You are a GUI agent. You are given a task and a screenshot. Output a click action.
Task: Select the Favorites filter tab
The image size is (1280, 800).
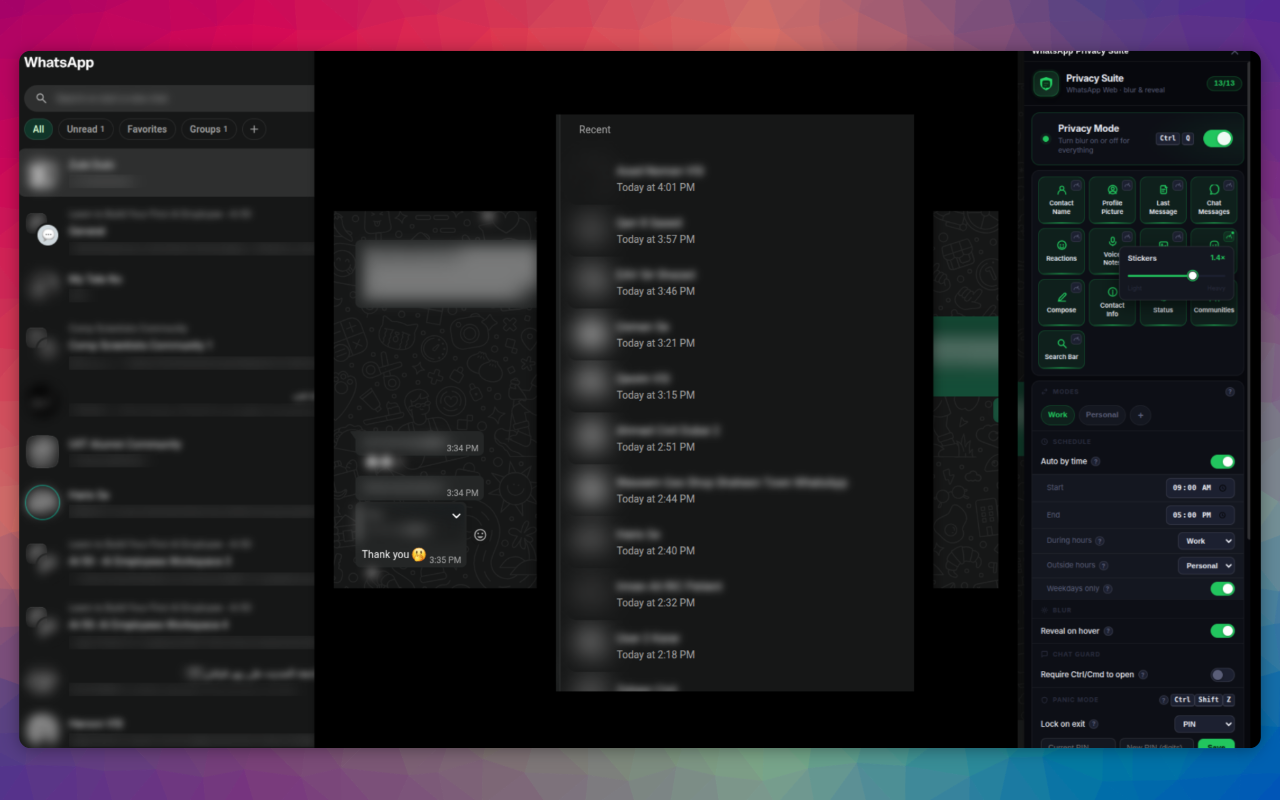click(x=147, y=129)
